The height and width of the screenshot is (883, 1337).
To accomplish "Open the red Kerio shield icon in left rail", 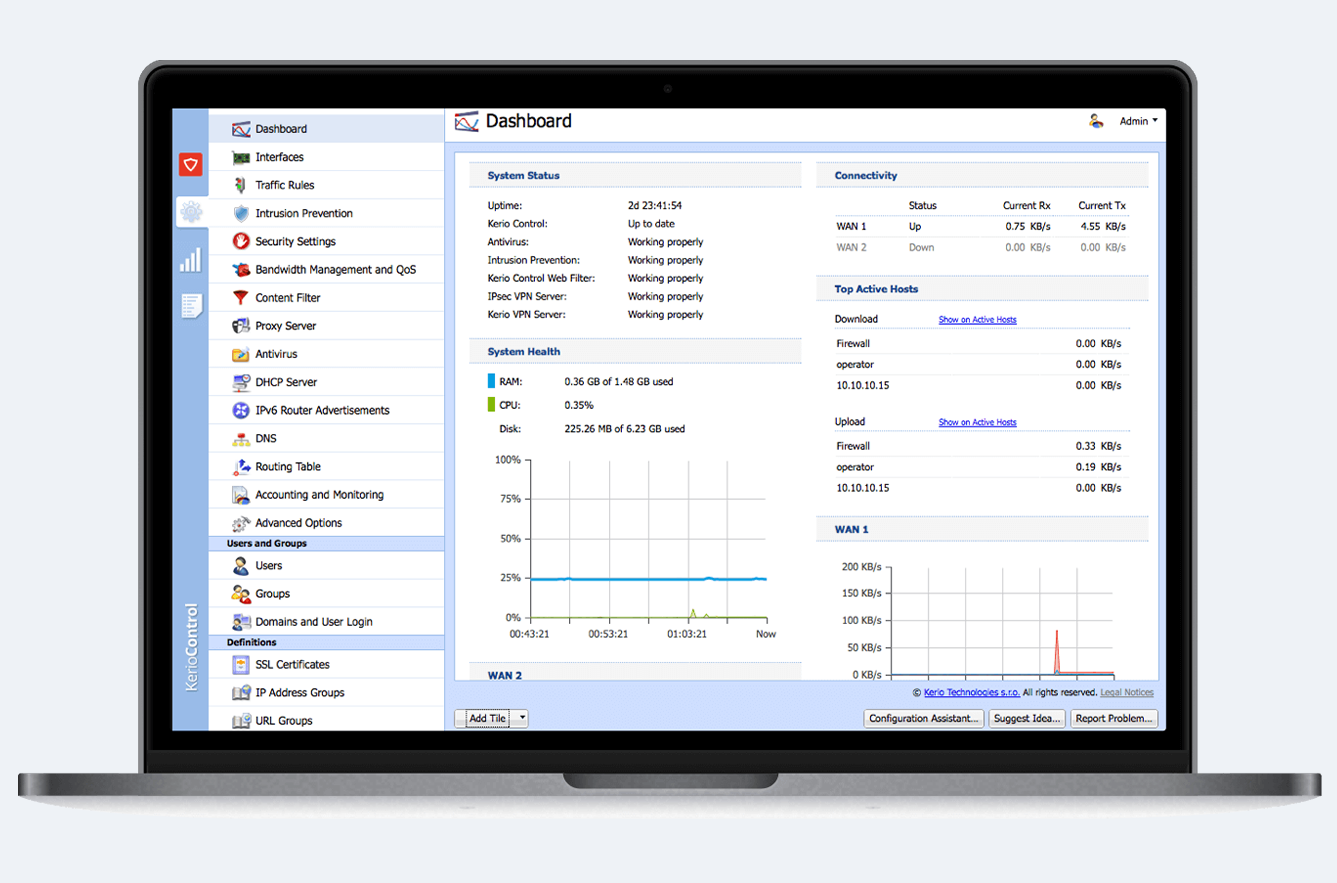I will tap(191, 165).
